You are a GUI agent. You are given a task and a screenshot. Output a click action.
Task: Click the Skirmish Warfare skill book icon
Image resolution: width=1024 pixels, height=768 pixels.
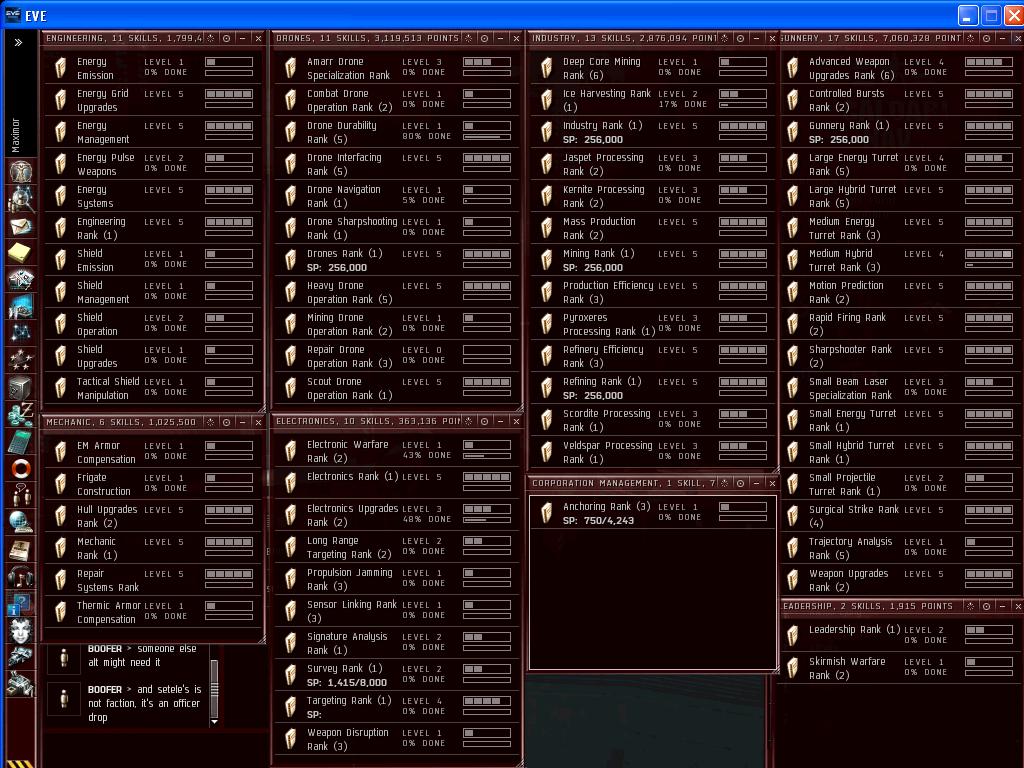tap(793, 668)
